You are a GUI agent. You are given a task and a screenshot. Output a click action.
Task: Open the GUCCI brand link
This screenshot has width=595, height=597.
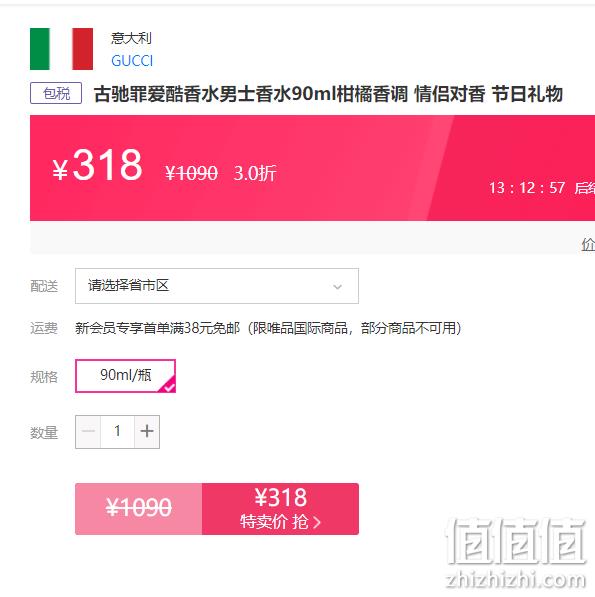132,61
